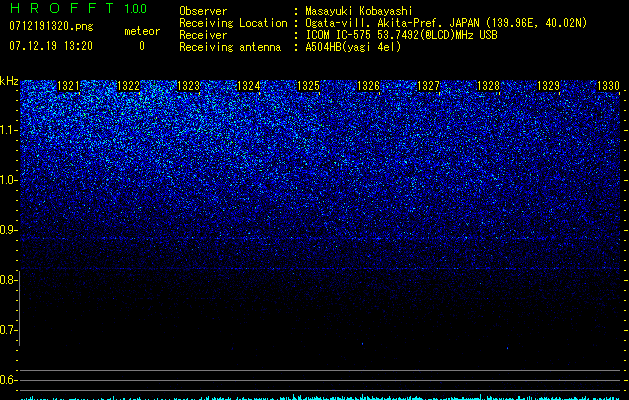Image resolution: width=629 pixels, height=400 pixels.
Task: Click the HROFFT 1.0.0 program title
Action: coord(78,8)
